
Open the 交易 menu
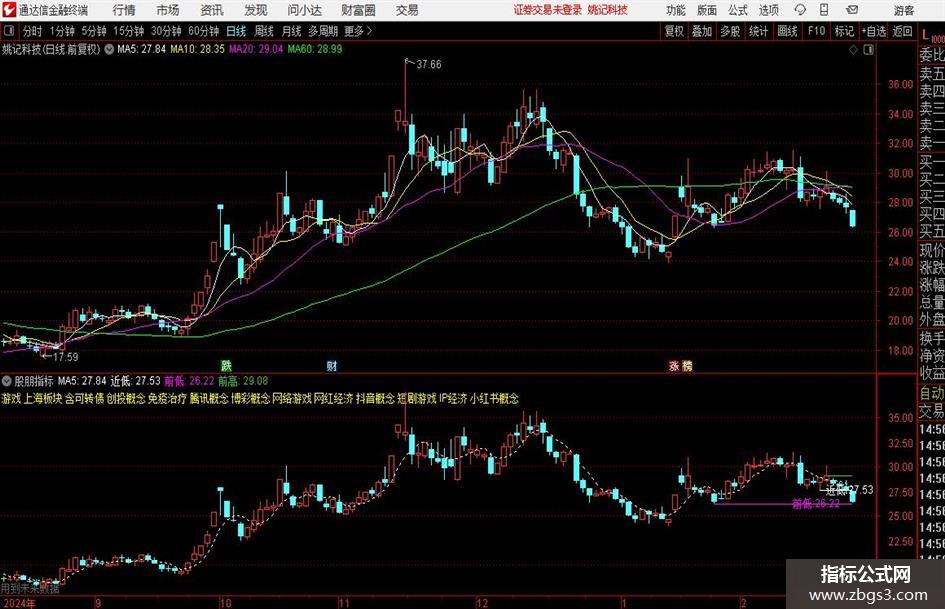point(407,10)
